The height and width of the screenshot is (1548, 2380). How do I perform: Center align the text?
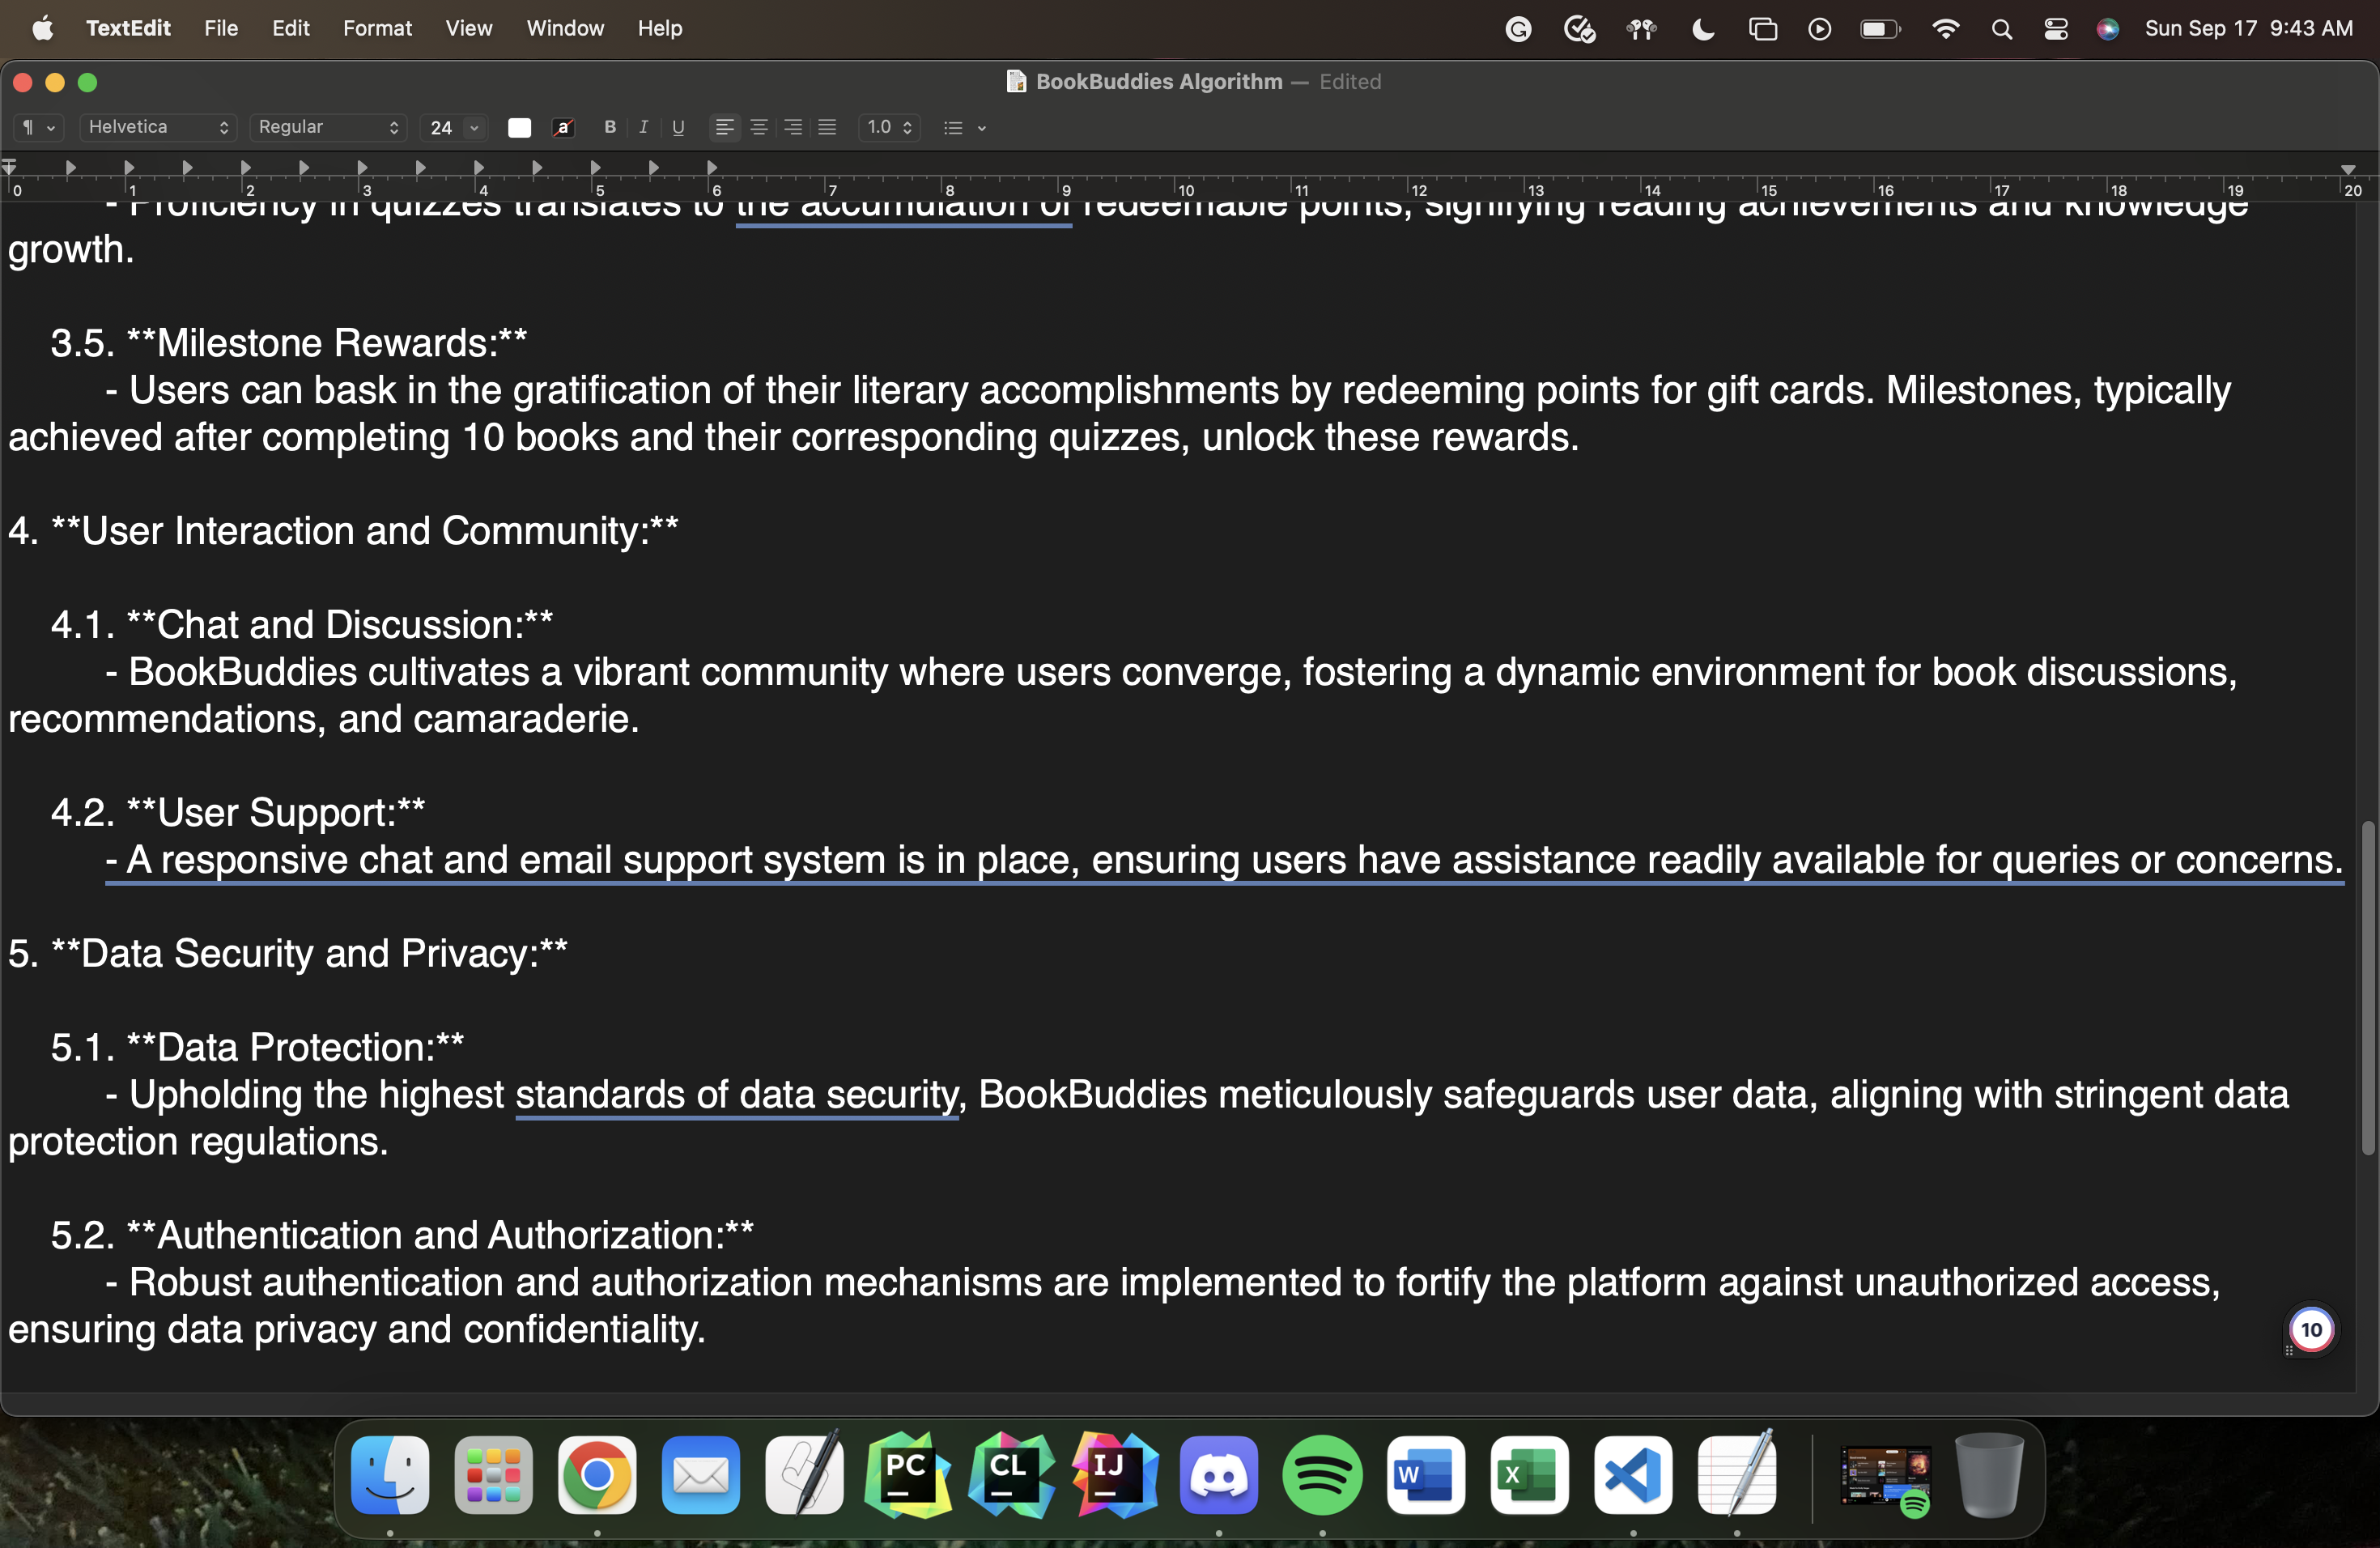759,127
